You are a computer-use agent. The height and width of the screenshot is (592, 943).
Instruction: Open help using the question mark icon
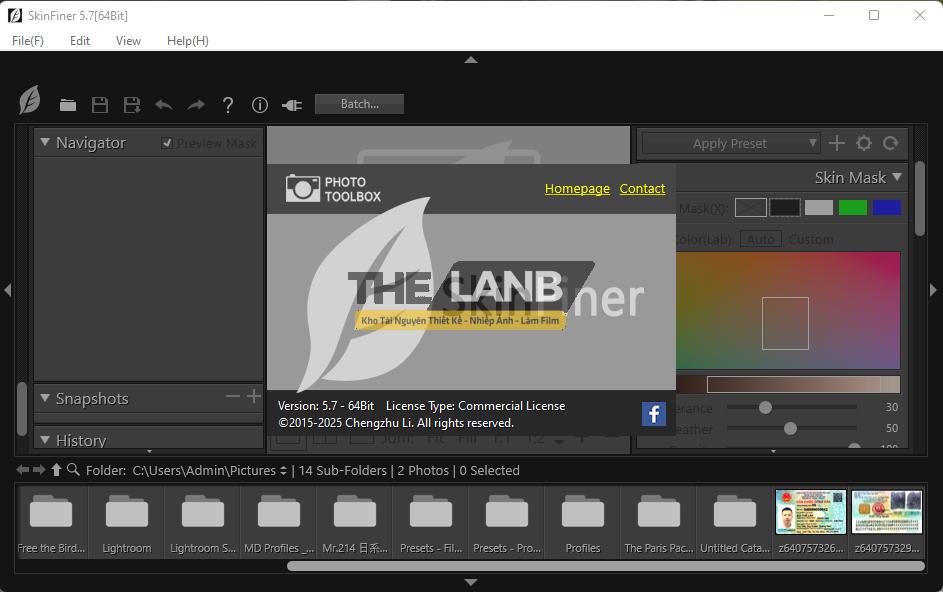(228, 105)
